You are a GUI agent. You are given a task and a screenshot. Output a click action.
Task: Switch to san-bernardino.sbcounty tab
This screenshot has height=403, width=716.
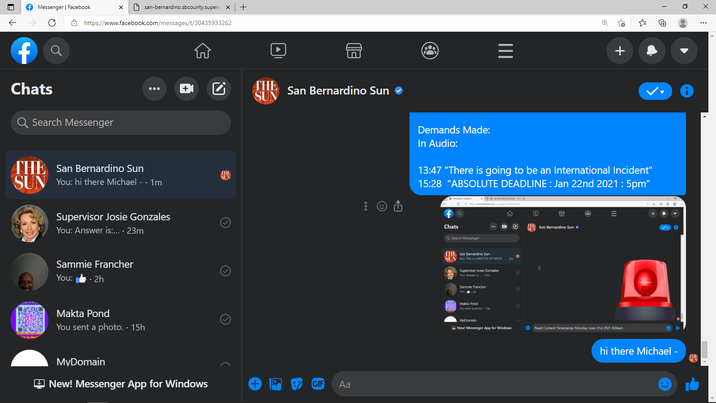pyautogui.click(x=183, y=7)
